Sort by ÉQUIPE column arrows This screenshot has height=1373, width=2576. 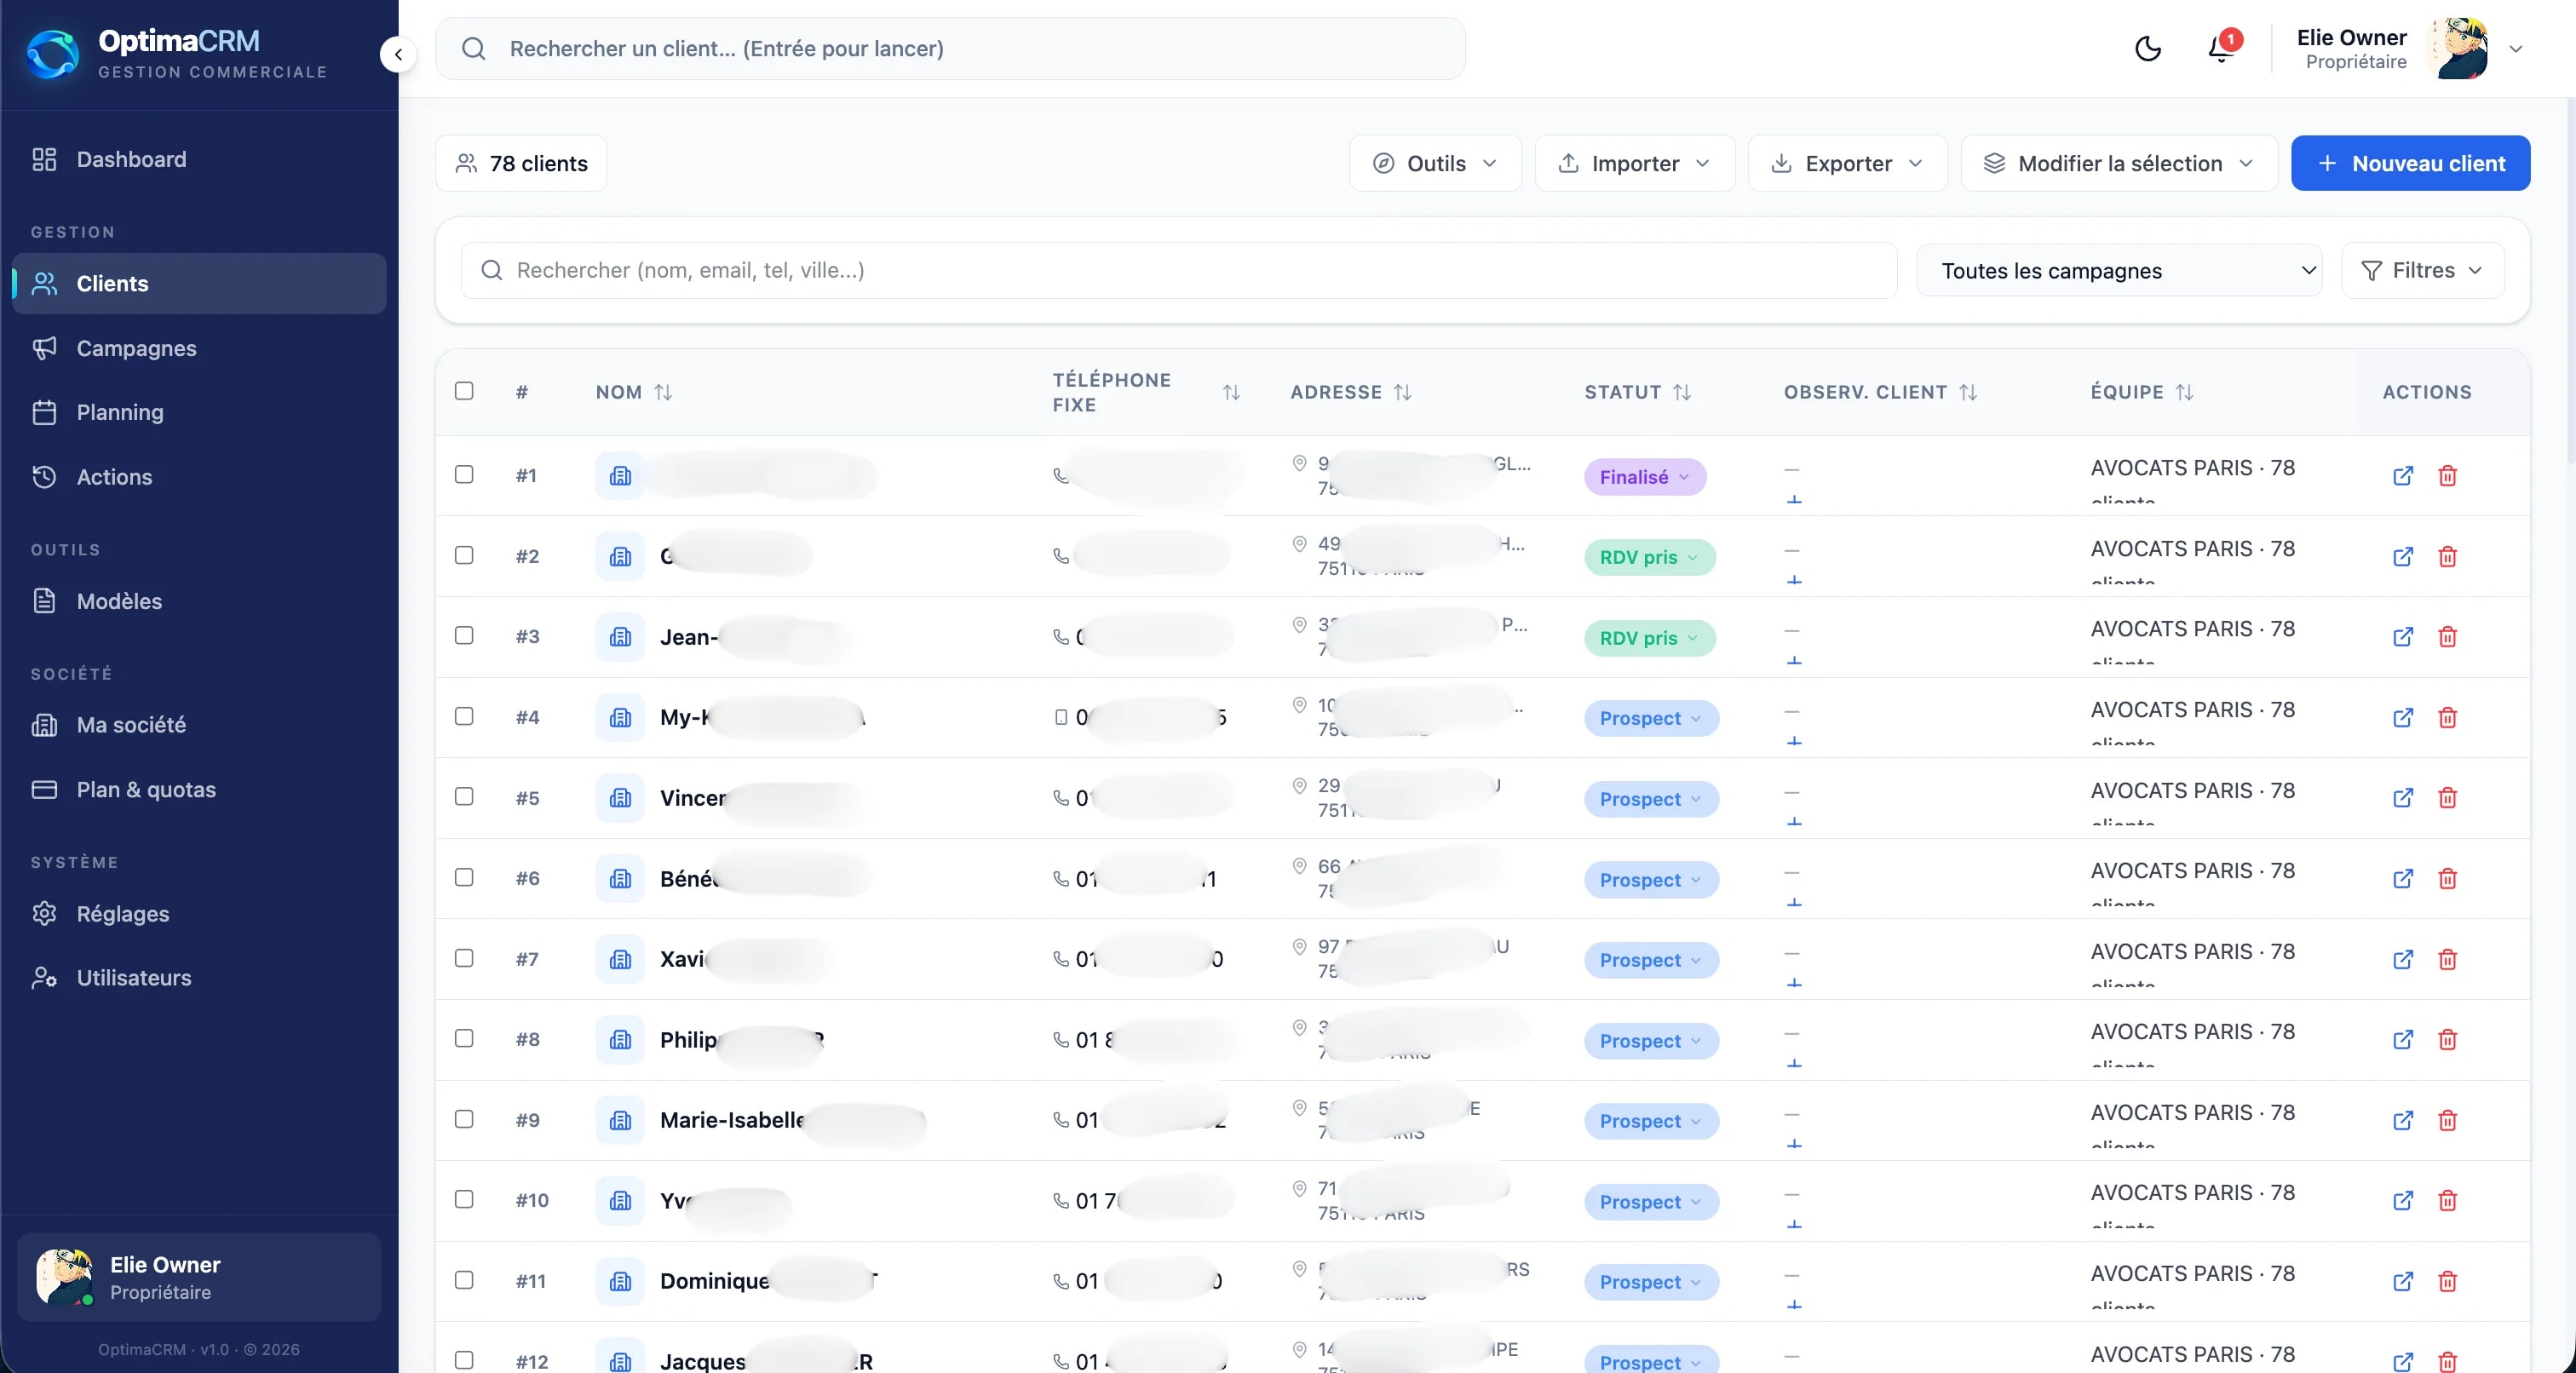(x=2184, y=392)
